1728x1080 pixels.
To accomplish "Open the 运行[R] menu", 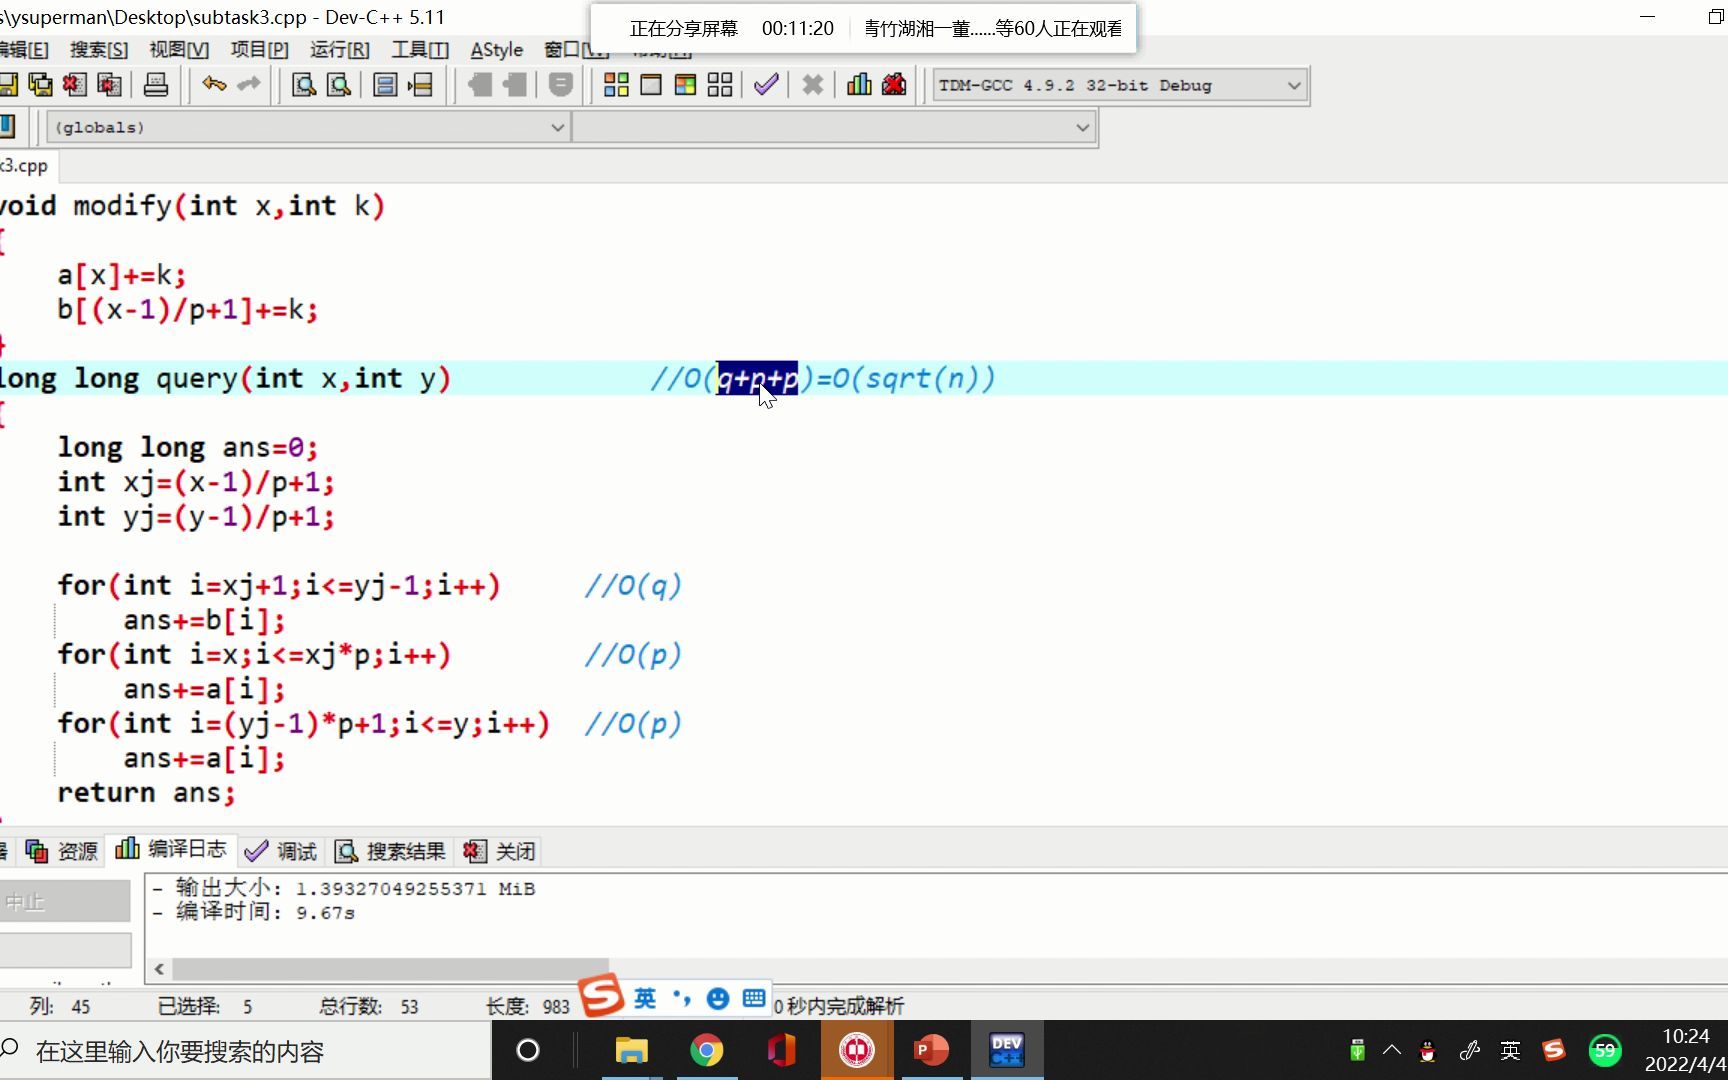I will tap(339, 50).
